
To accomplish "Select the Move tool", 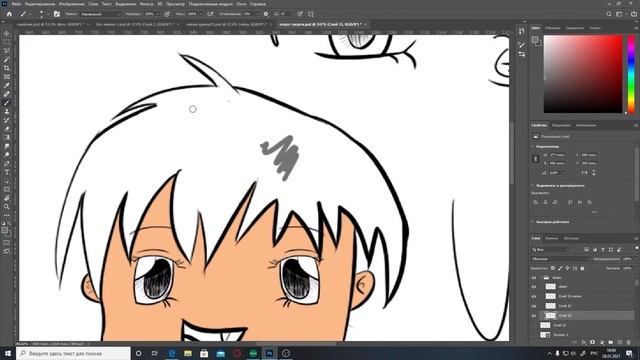I will click(7, 33).
